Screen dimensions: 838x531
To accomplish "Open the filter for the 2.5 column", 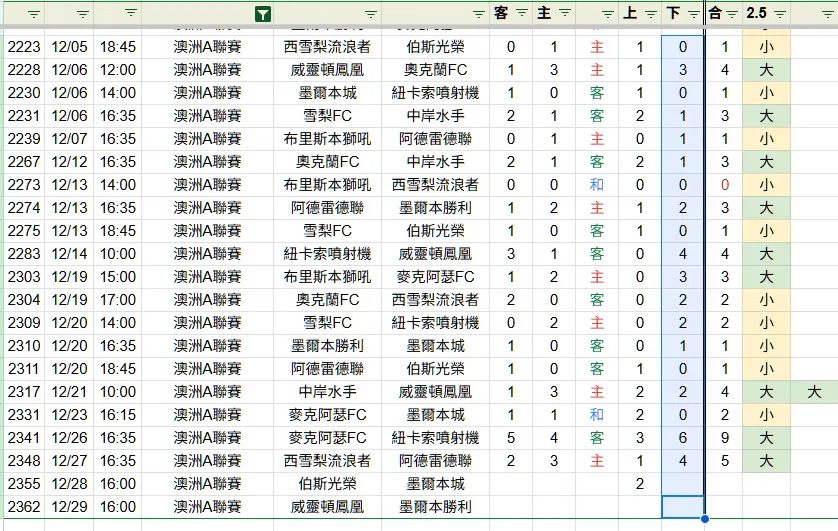I will click(777, 13).
